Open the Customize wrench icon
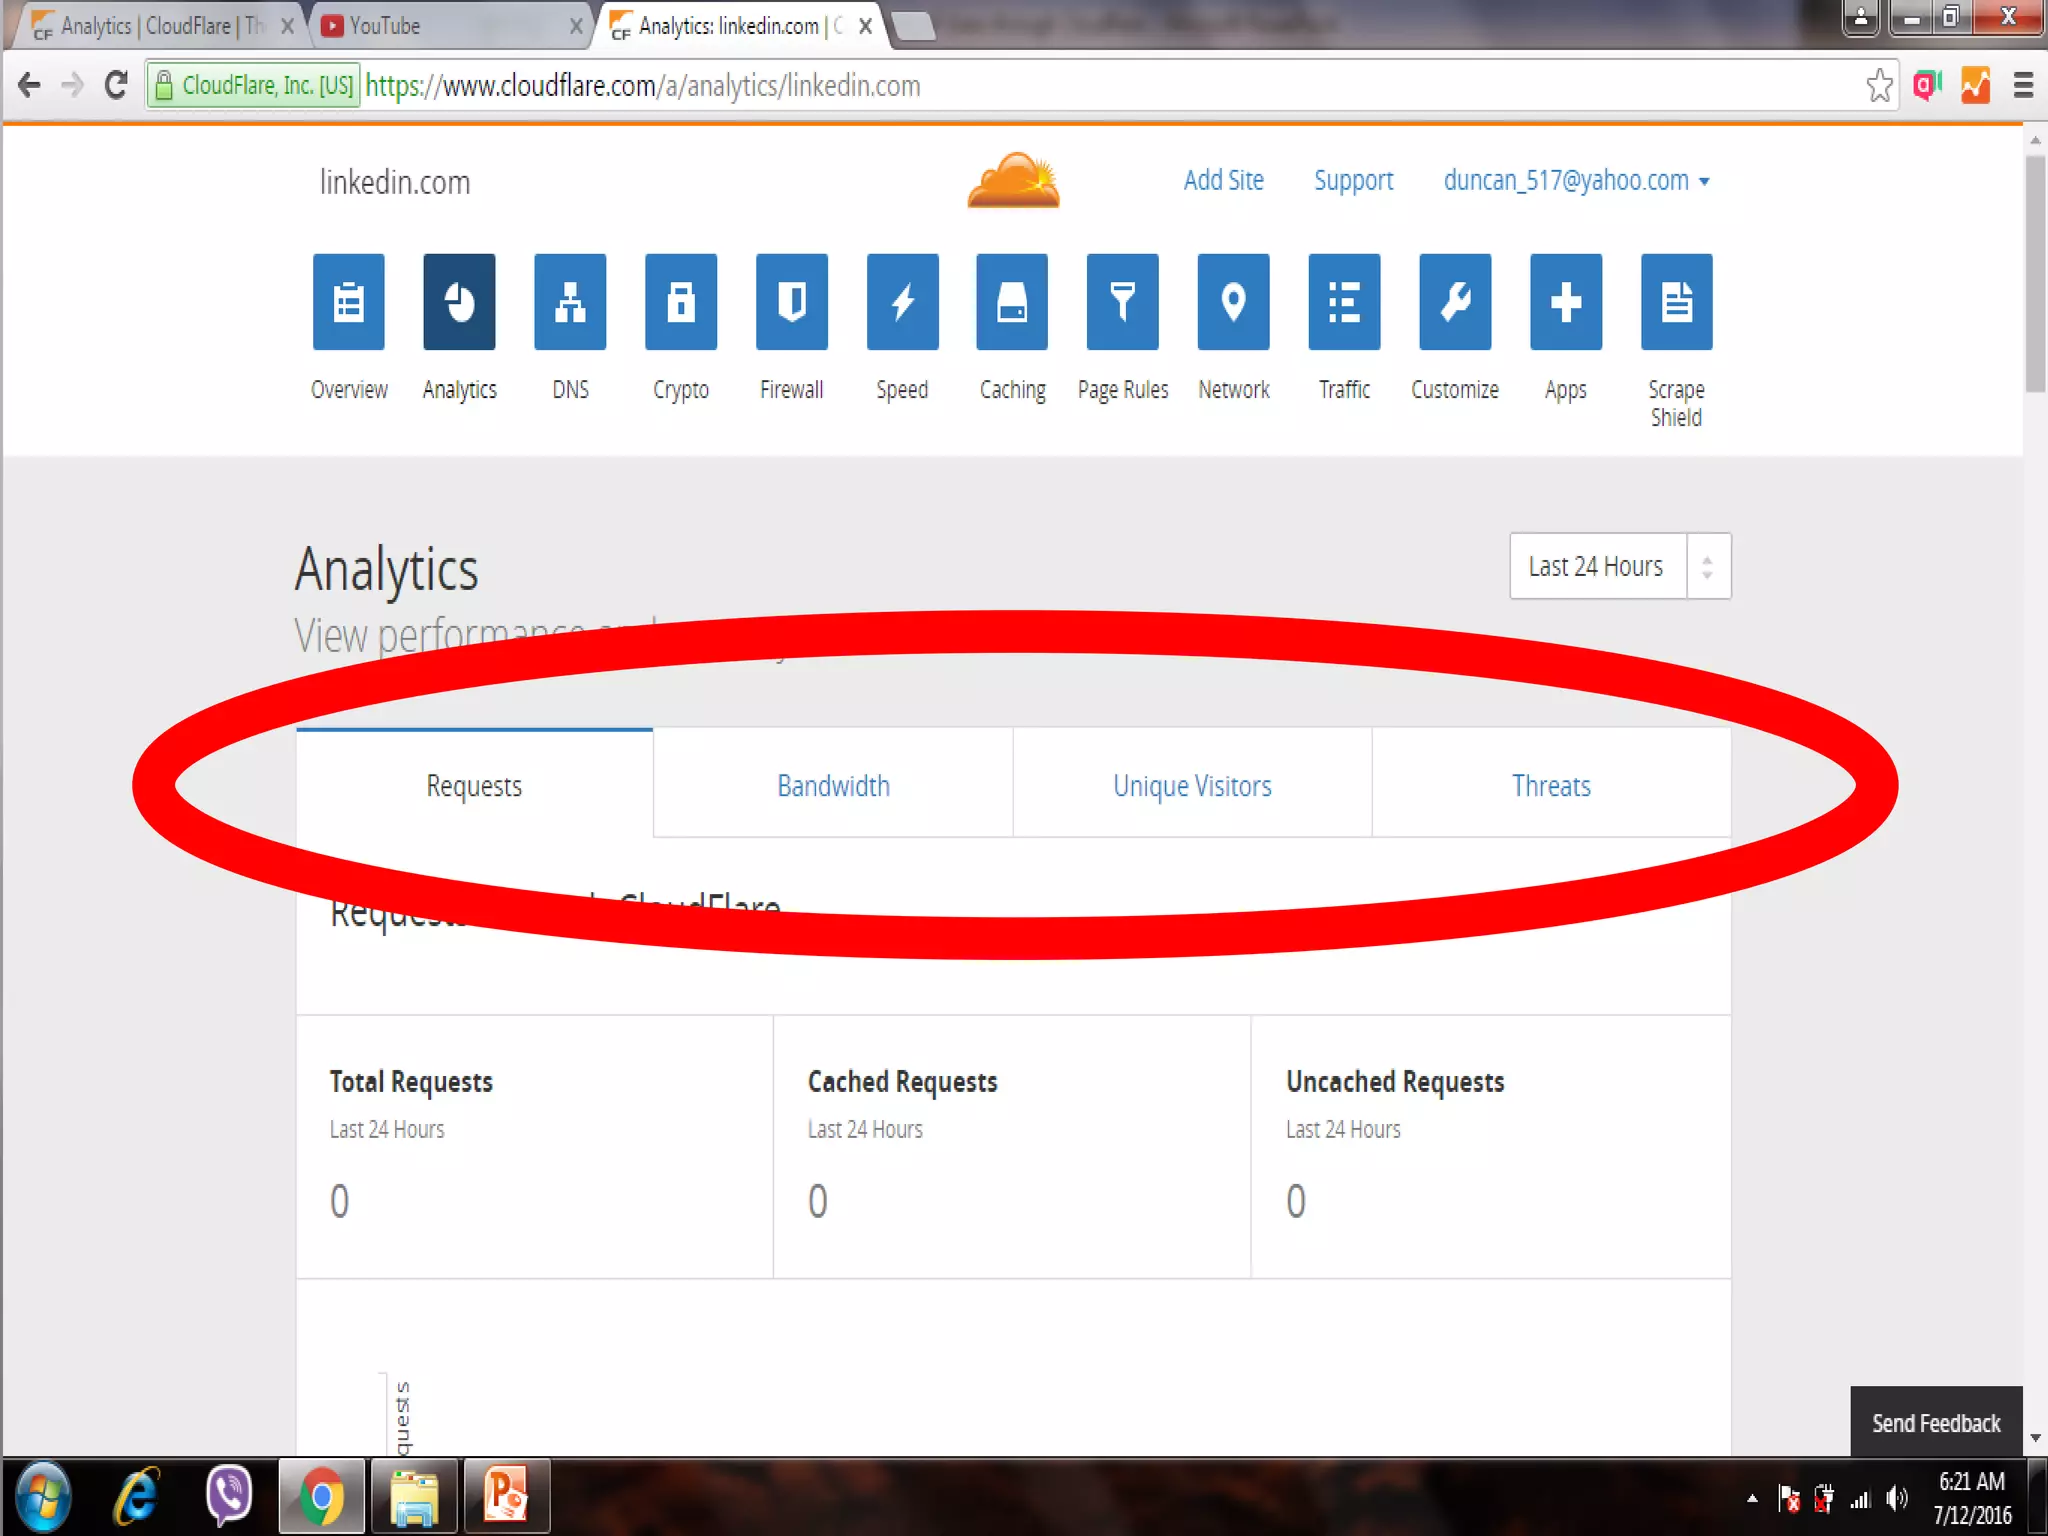The width and height of the screenshot is (2048, 1536). (x=1455, y=302)
